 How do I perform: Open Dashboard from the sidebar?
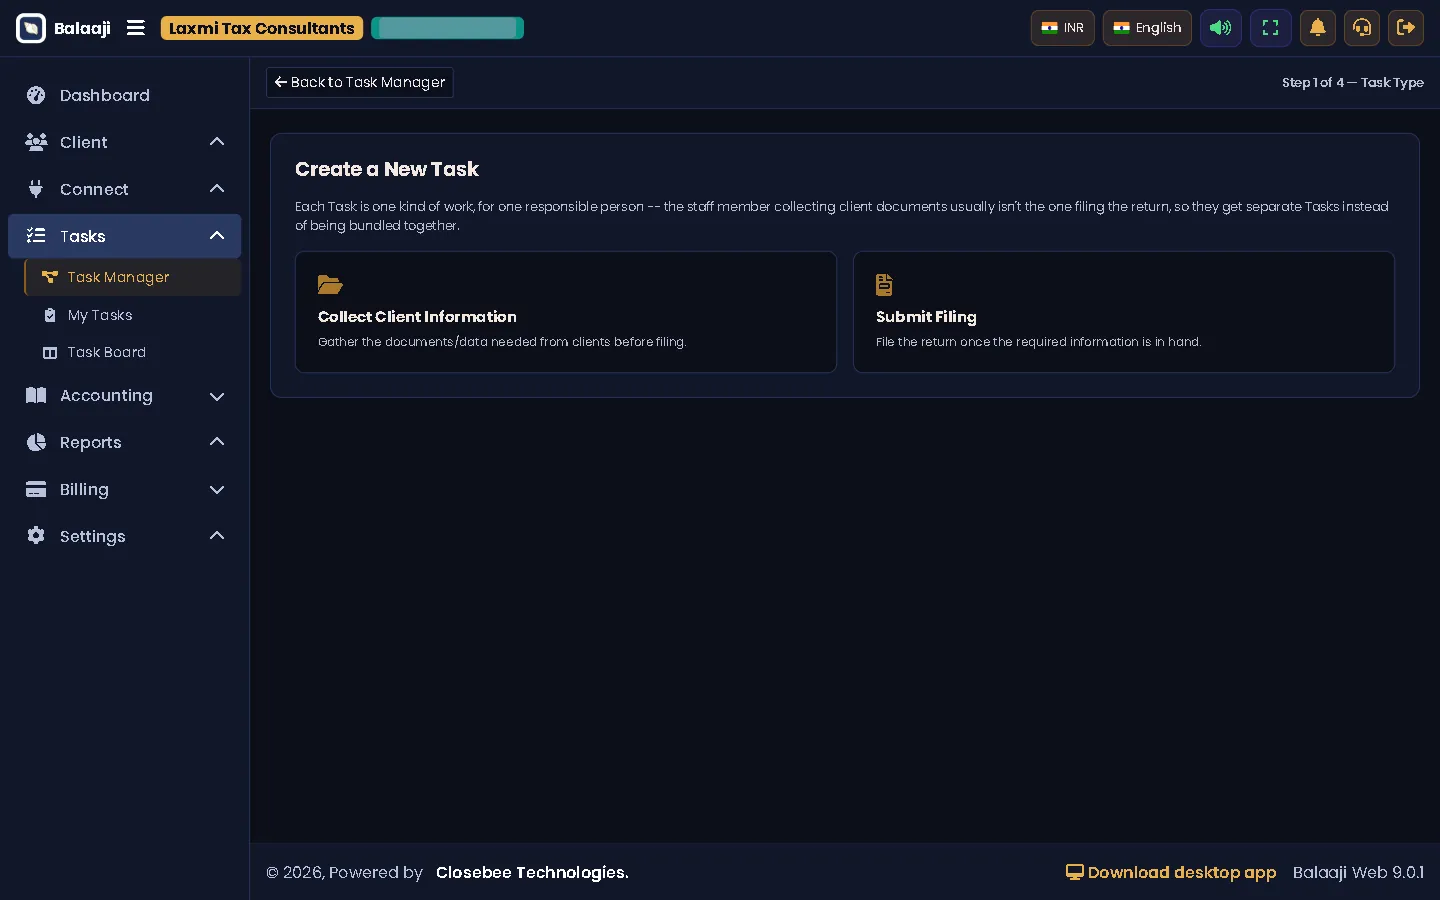coord(124,95)
